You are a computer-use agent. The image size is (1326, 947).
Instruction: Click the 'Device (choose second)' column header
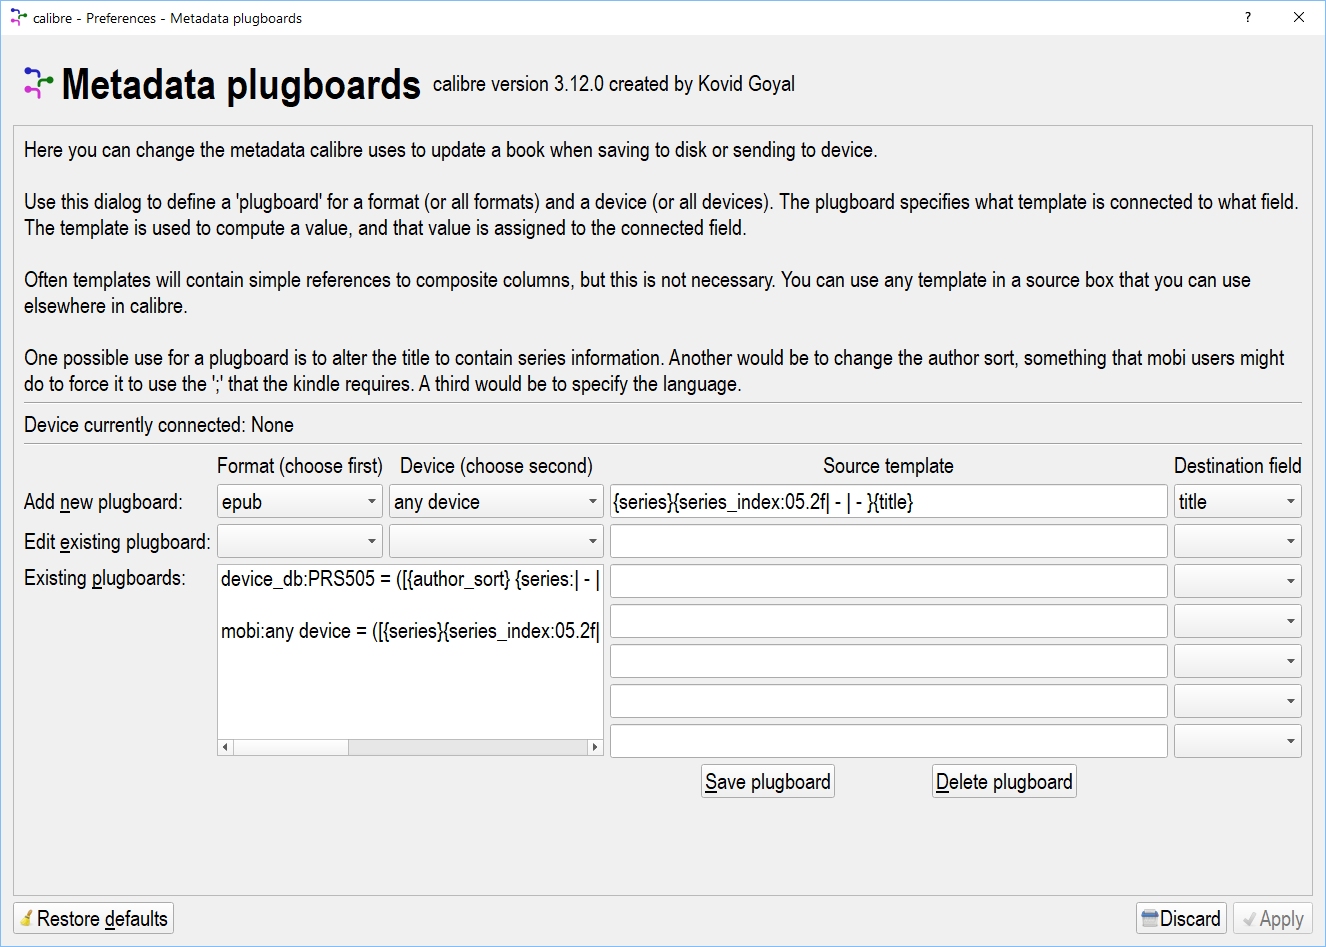point(496,466)
